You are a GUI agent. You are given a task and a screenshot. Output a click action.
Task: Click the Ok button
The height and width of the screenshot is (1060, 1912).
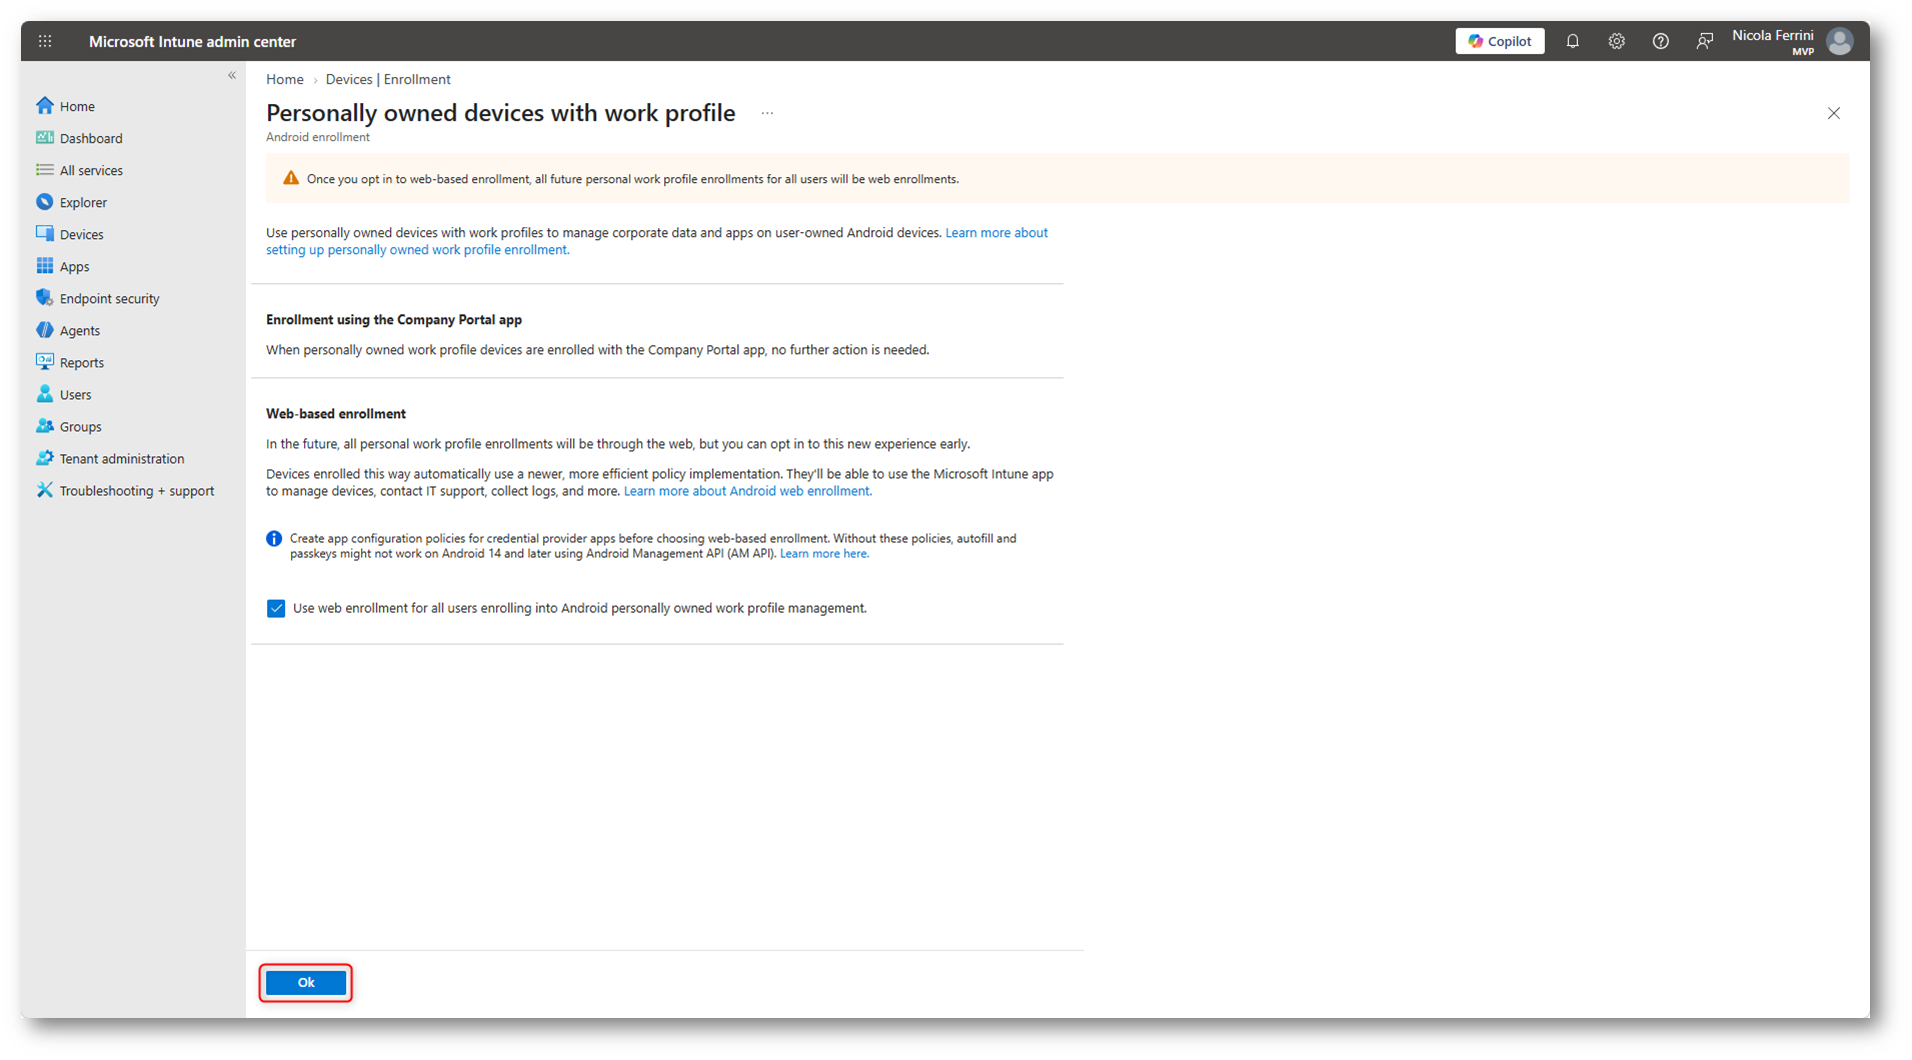click(306, 983)
